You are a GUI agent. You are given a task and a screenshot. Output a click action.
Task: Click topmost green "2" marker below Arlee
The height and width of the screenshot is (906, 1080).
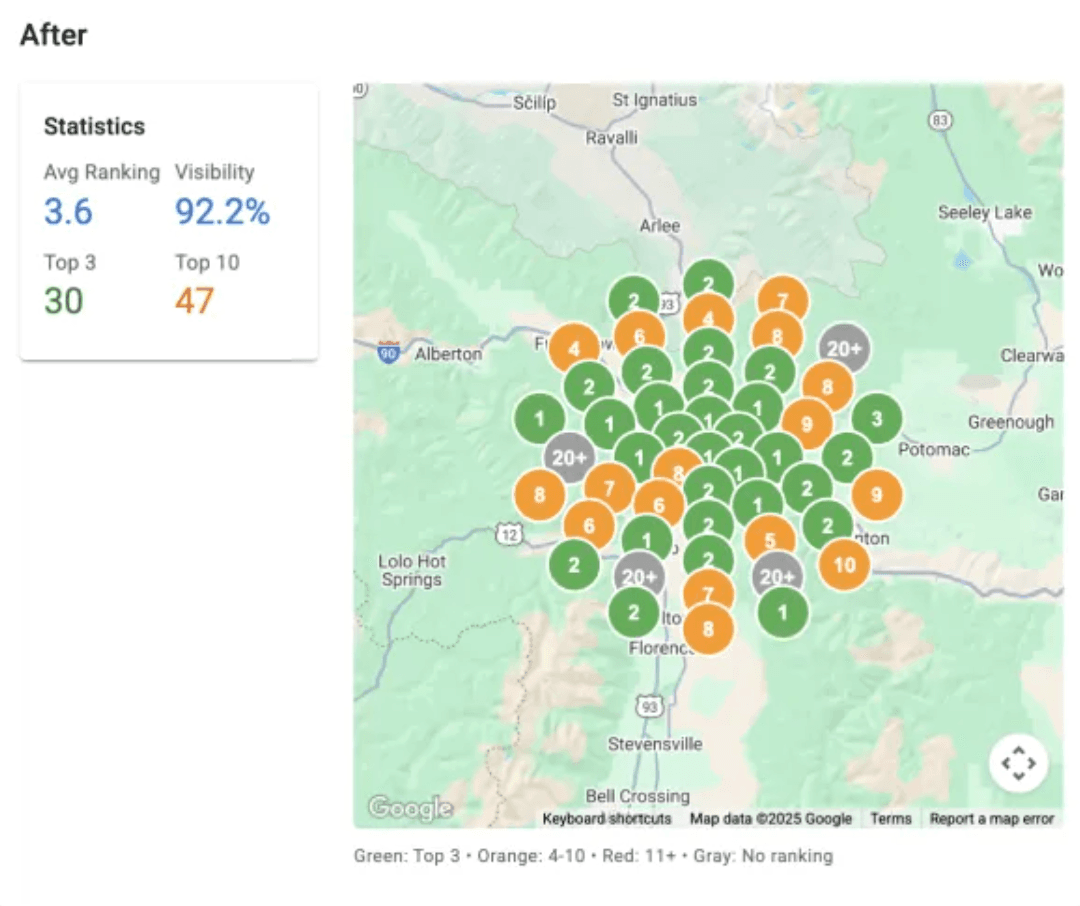tap(708, 284)
